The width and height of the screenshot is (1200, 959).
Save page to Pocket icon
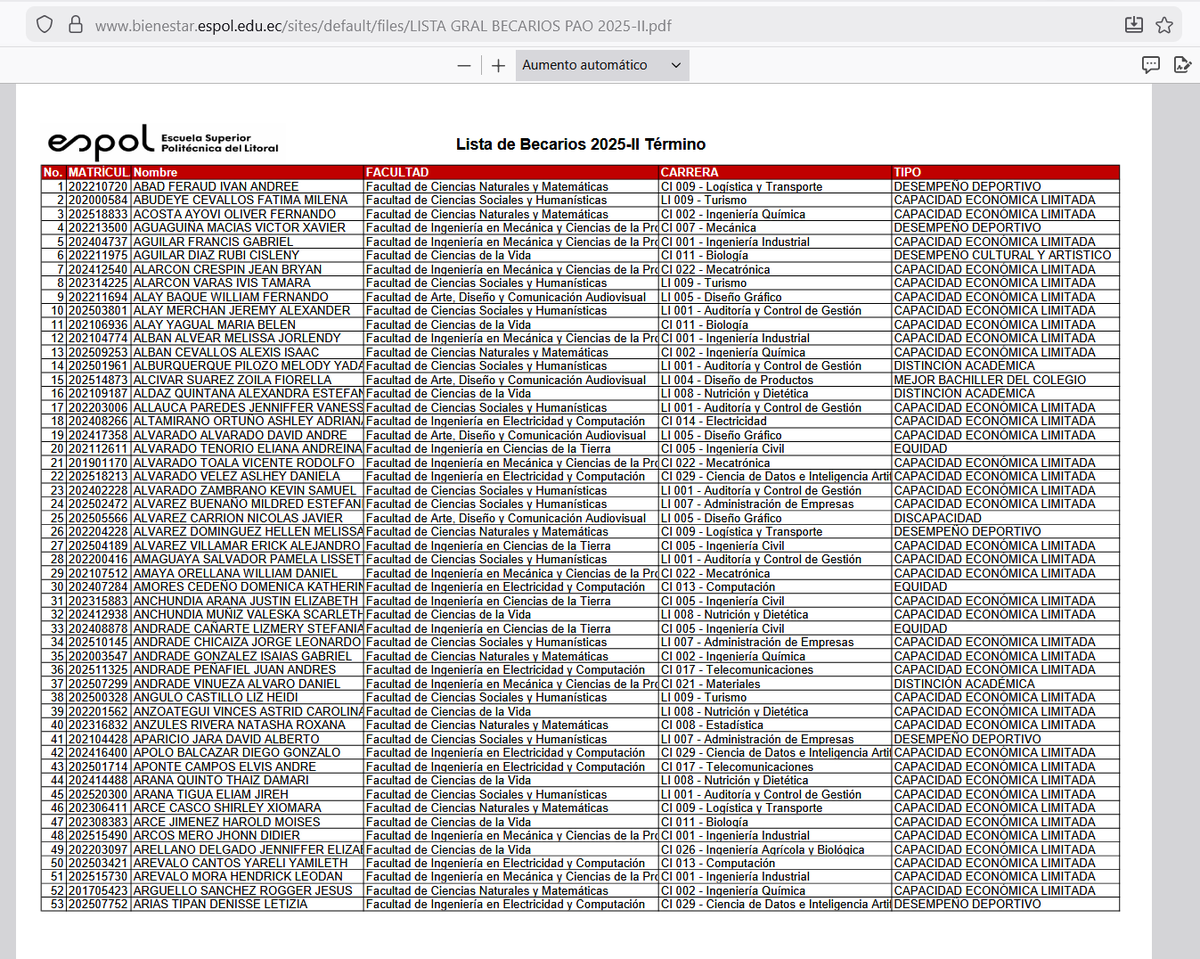[1133, 25]
